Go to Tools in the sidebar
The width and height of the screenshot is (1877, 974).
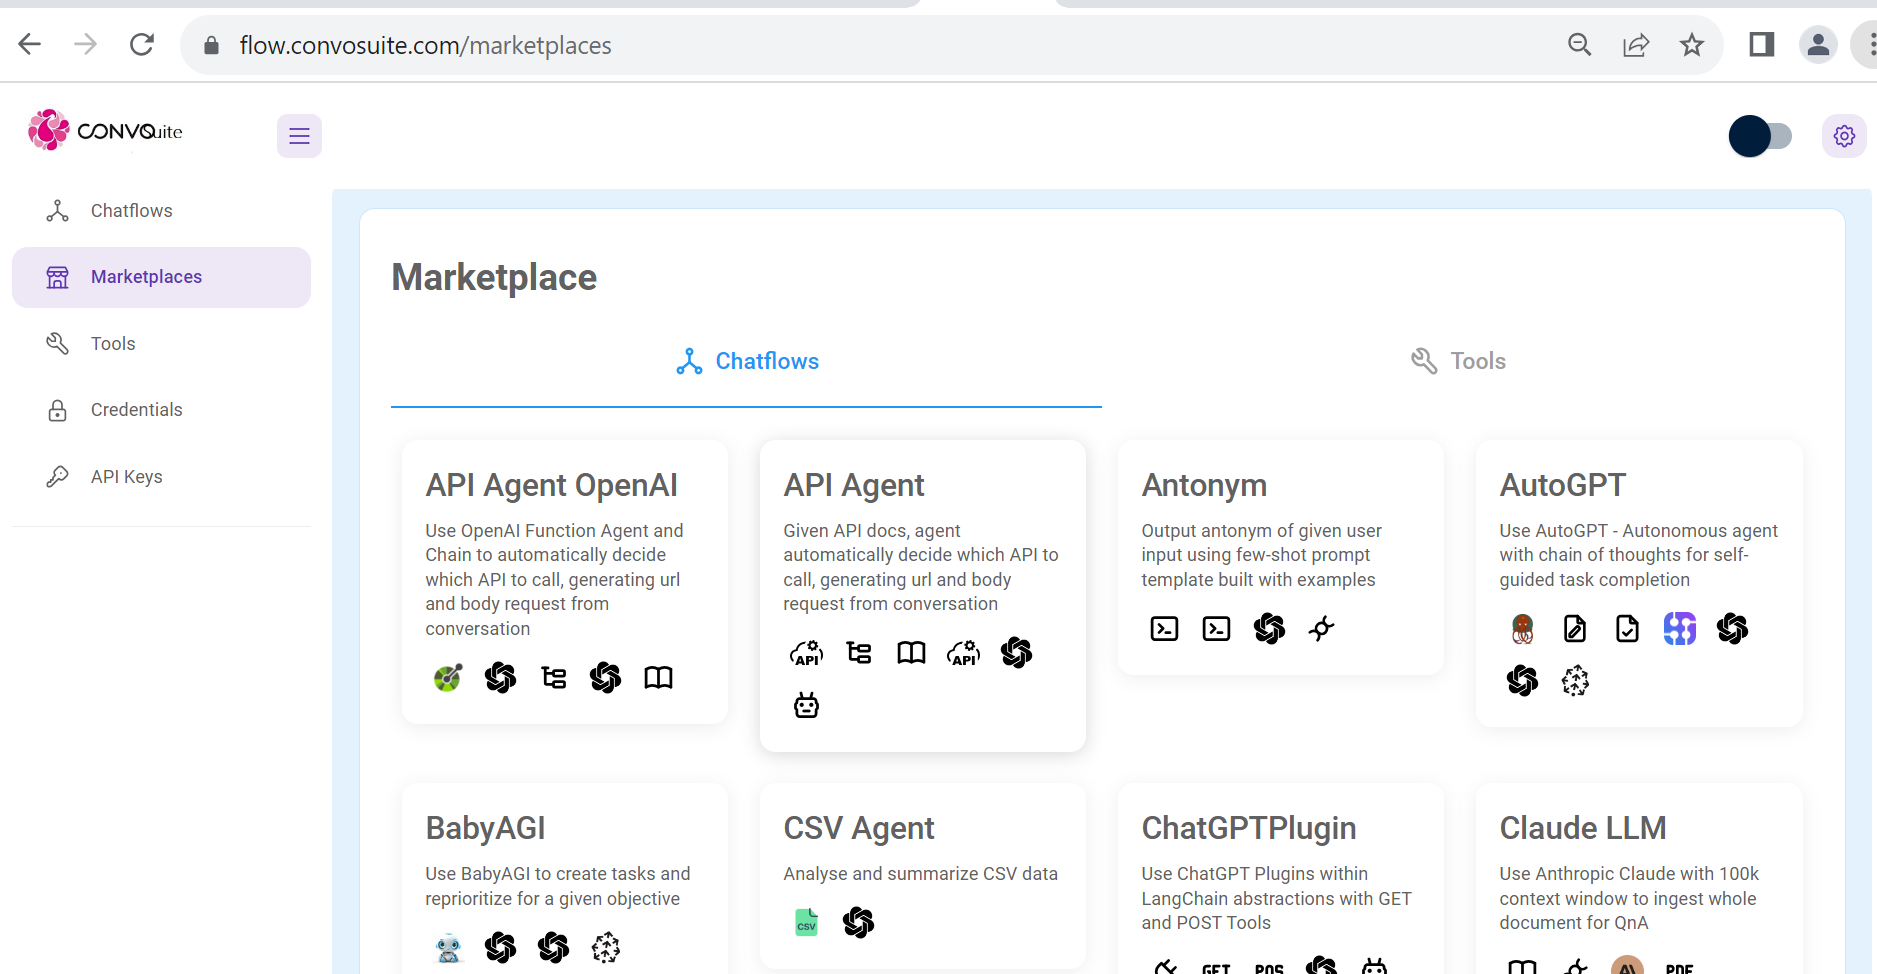click(x=161, y=344)
